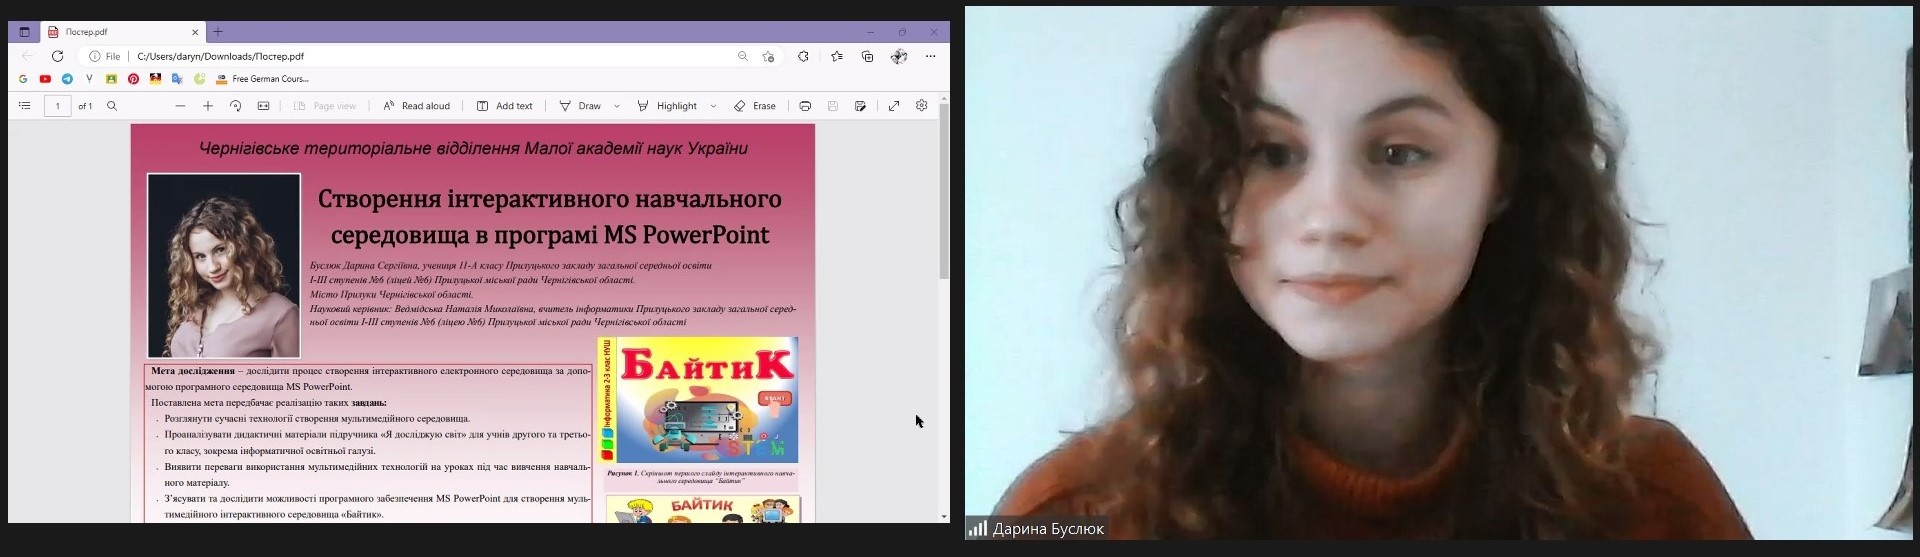
Task: Toggle the Draw tool
Action: coord(580,106)
